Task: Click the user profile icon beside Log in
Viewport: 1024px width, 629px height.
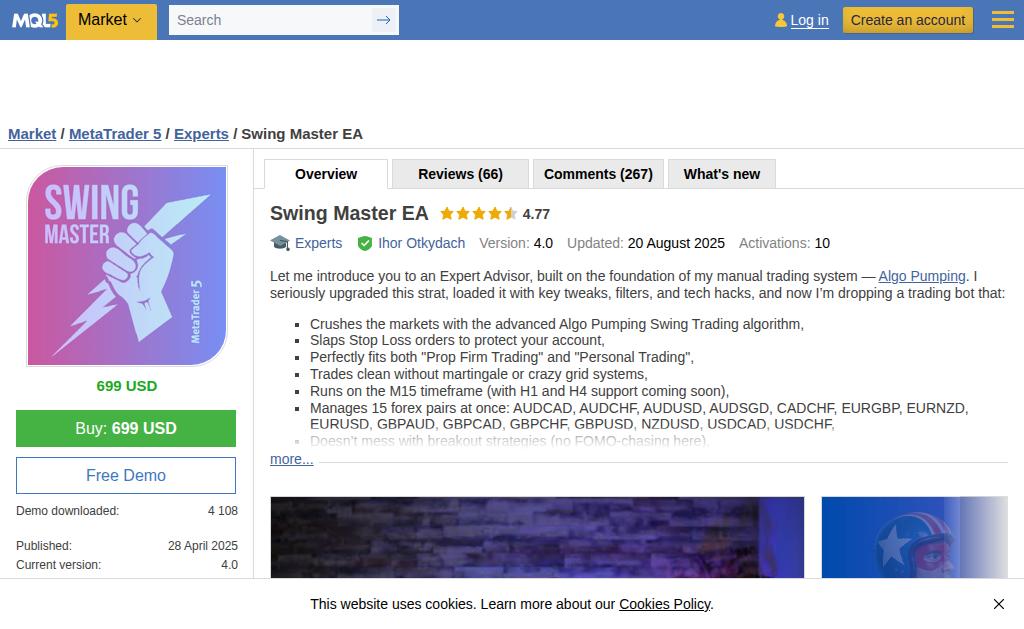Action: point(780,20)
